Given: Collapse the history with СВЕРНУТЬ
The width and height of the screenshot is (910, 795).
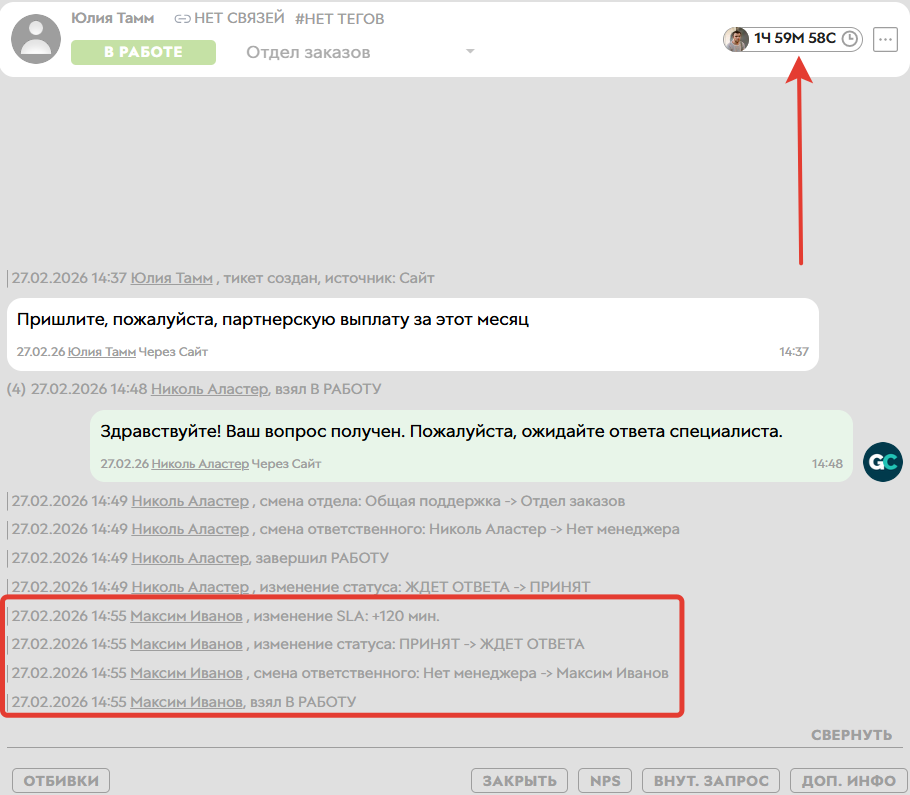Looking at the screenshot, I should 851,735.
